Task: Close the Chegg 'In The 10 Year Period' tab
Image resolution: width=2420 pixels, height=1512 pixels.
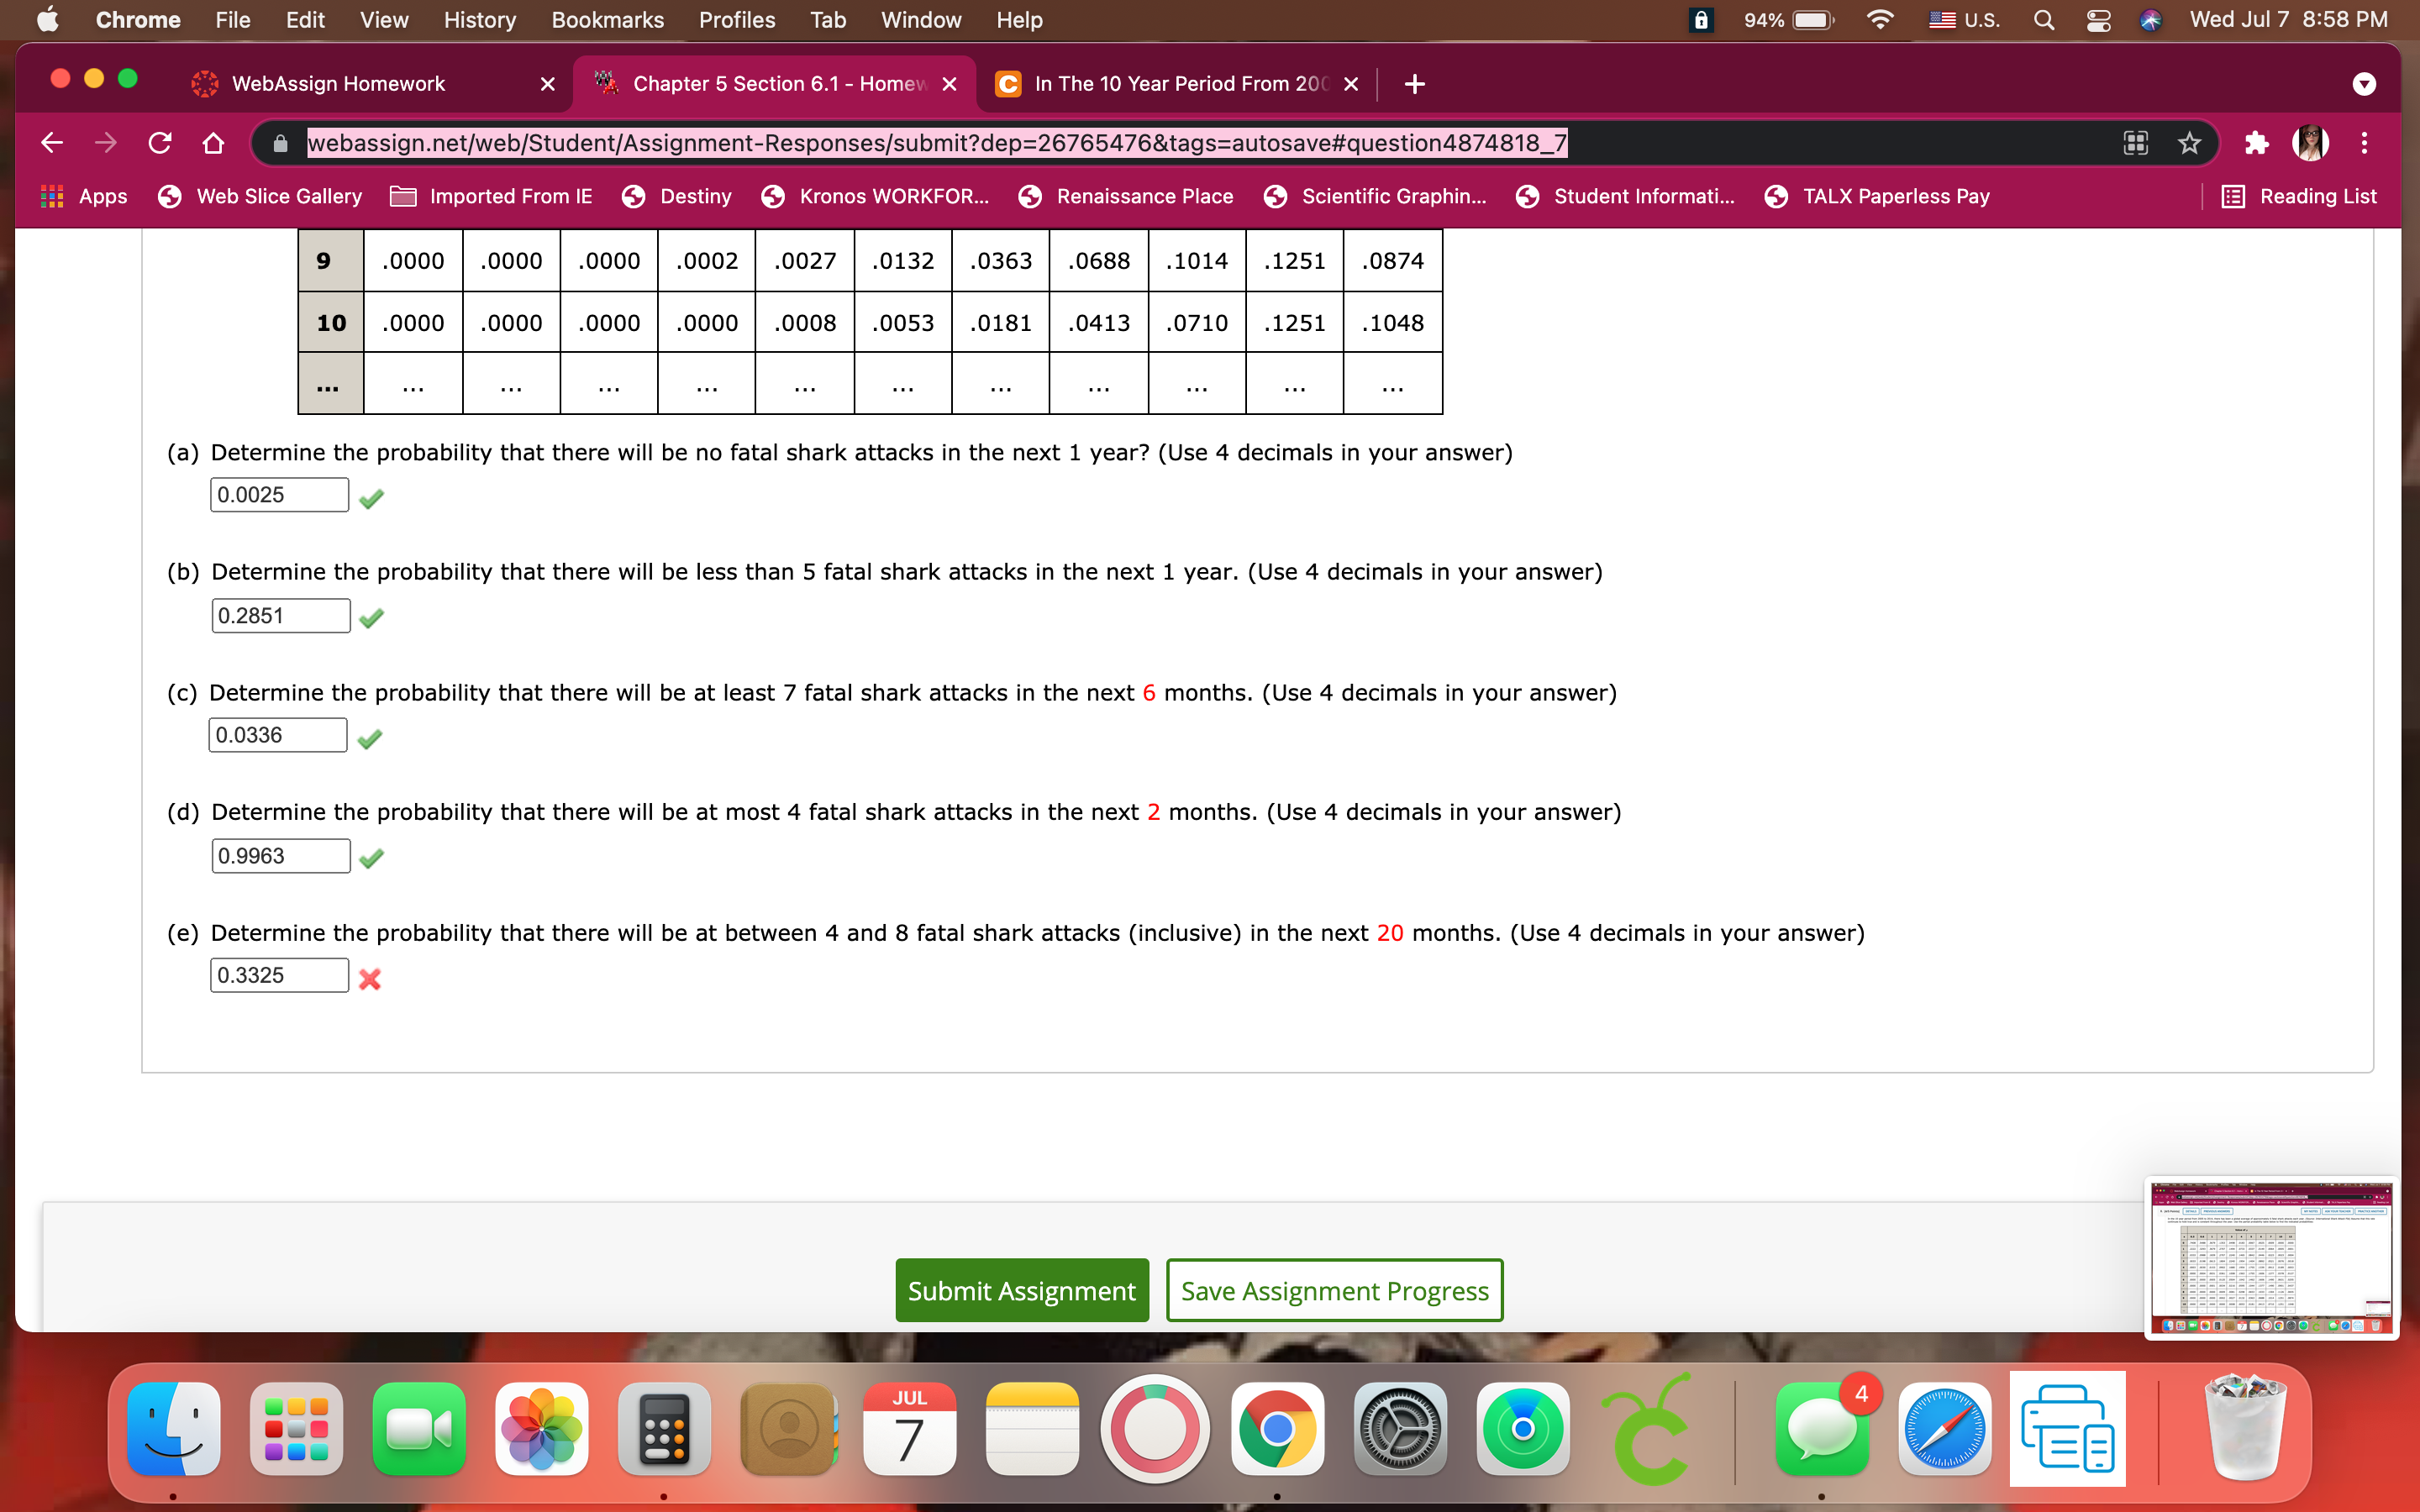Action: click(1351, 84)
